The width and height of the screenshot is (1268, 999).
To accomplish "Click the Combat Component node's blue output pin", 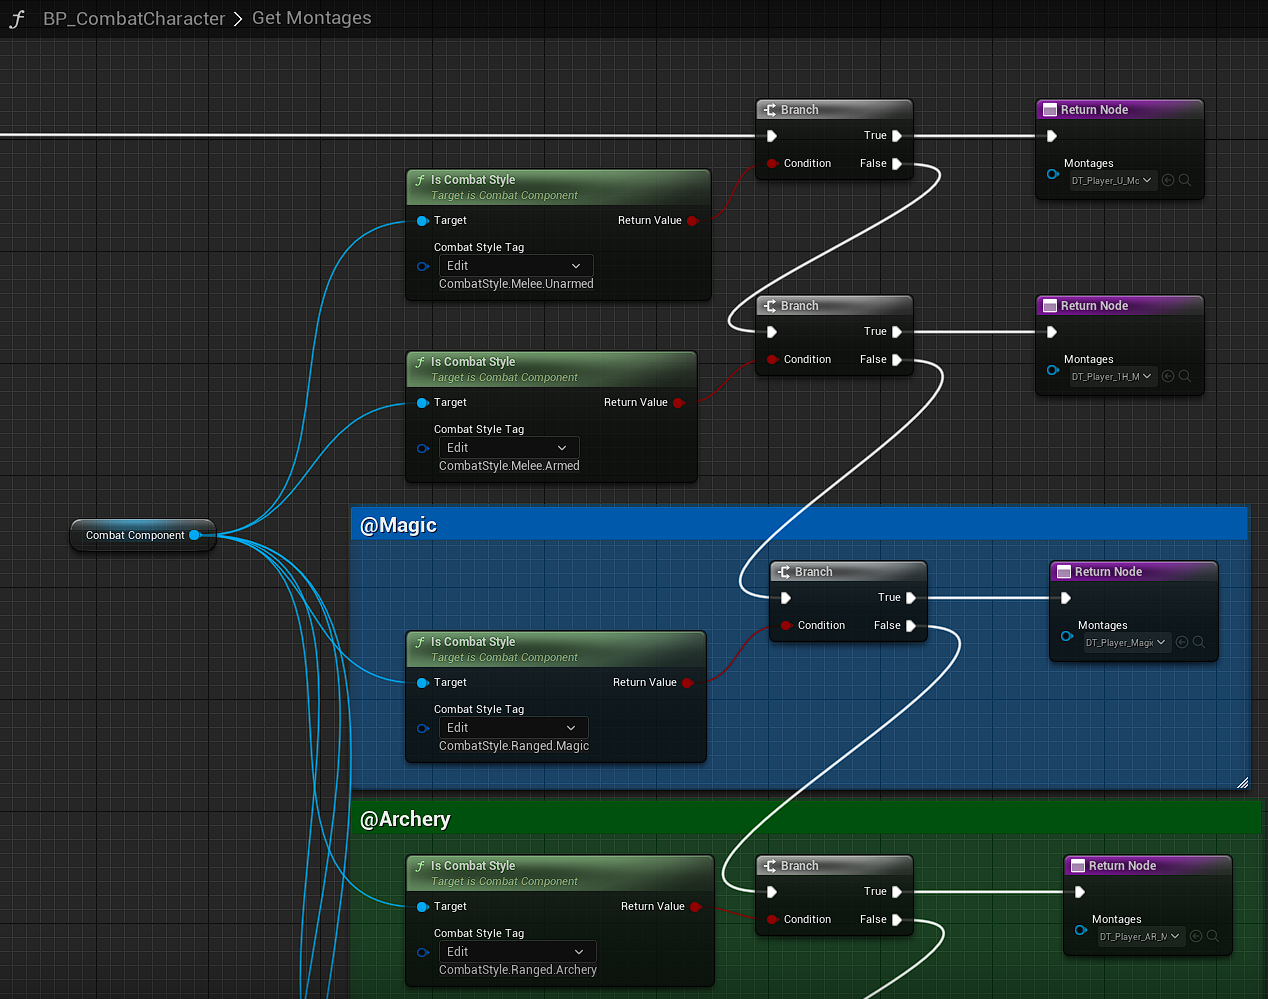I will click(195, 535).
